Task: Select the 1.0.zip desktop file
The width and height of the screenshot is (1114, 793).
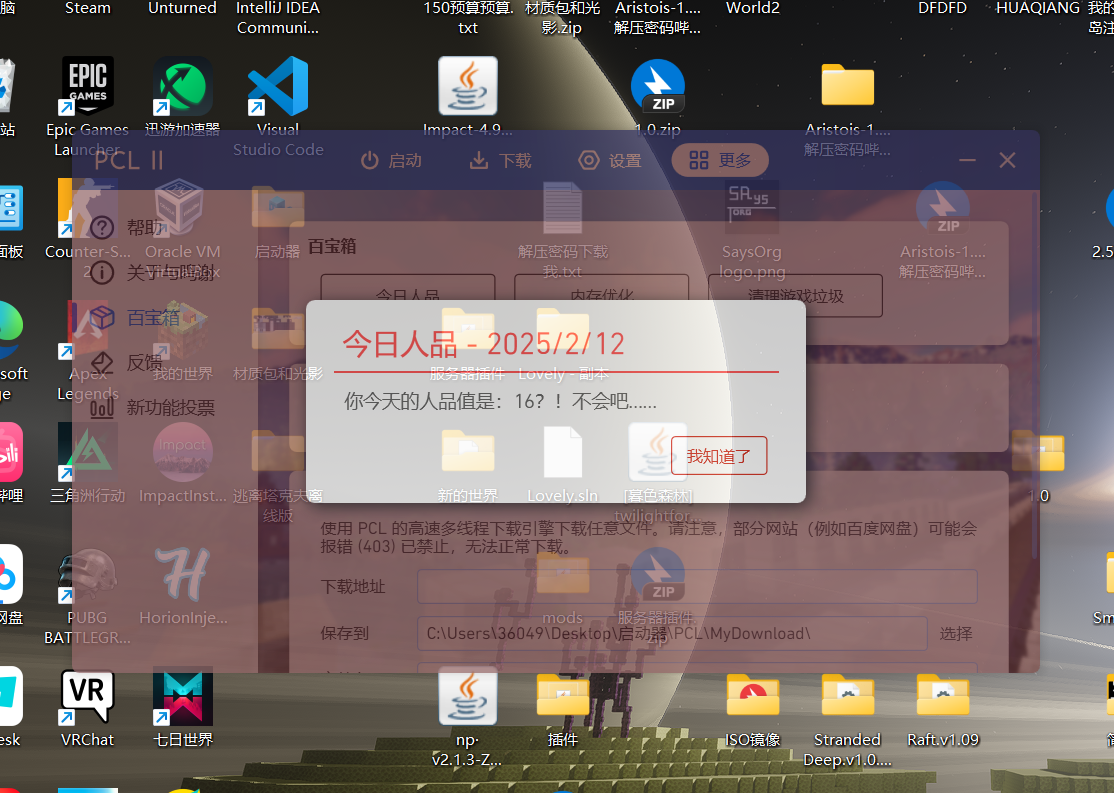Action: pyautogui.click(x=658, y=97)
